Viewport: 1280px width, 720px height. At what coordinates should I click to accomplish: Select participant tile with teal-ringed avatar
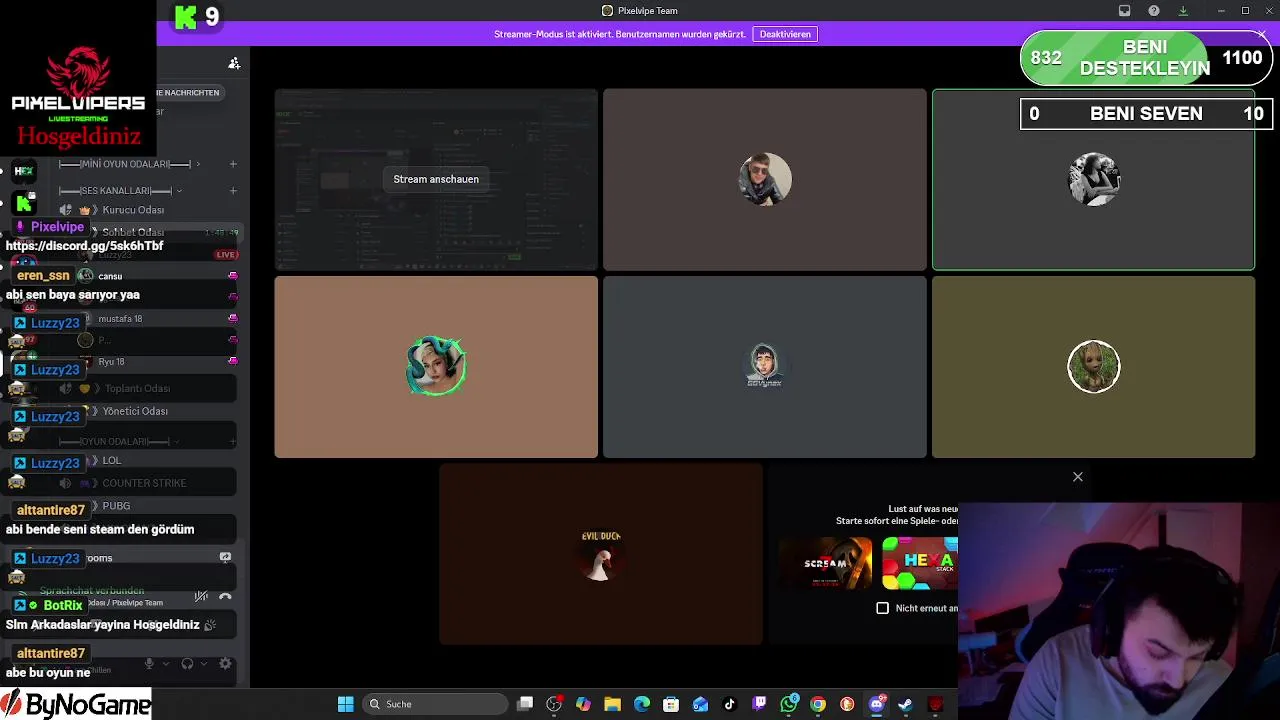436,367
